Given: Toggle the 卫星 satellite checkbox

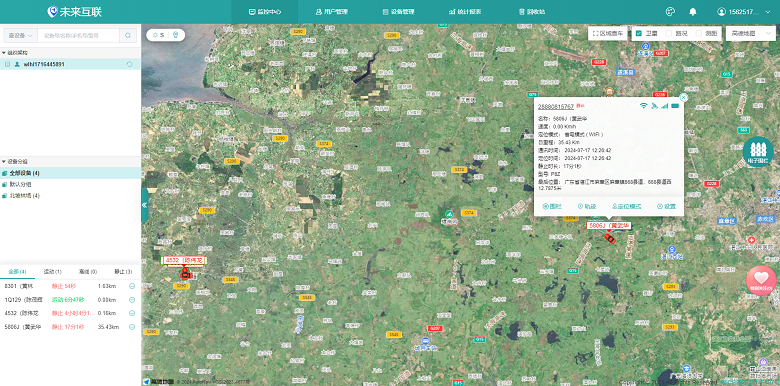Looking at the screenshot, I should point(639,33).
